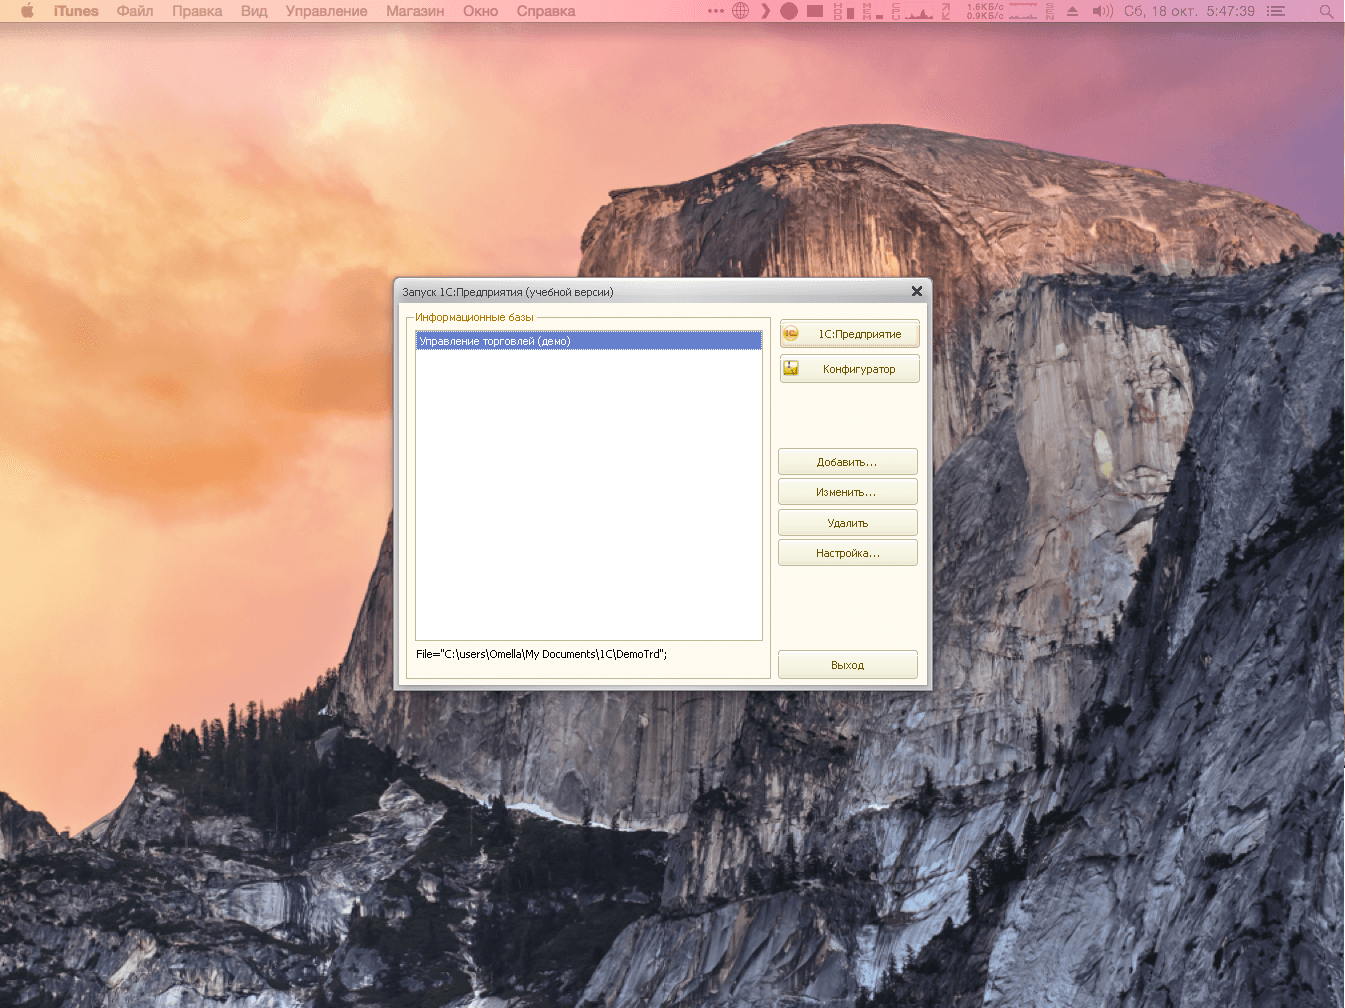1345x1008 pixels.
Task: Open the volume control in menu bar
Action: point(1102,11)
